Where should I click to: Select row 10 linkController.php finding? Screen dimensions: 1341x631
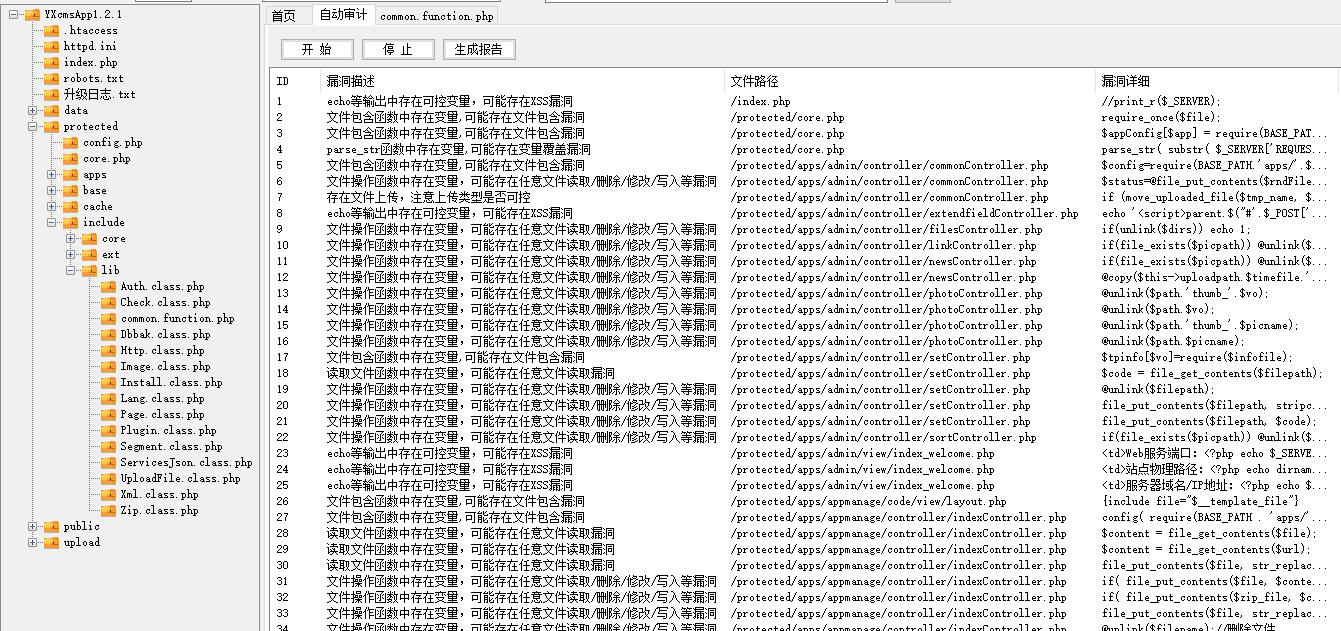coord(805,245)
